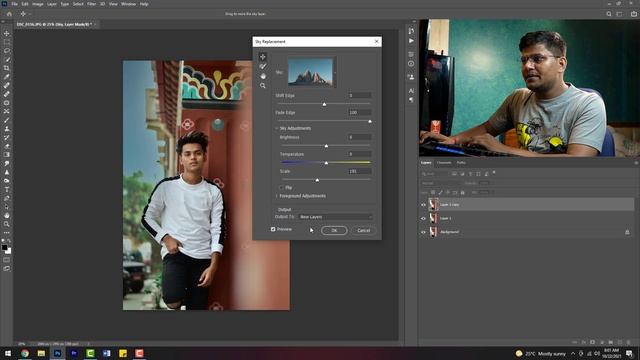The height and width of the screenshot is (360, 640).
Task: Open the Actions play panel icon
Action: [411, 41]
